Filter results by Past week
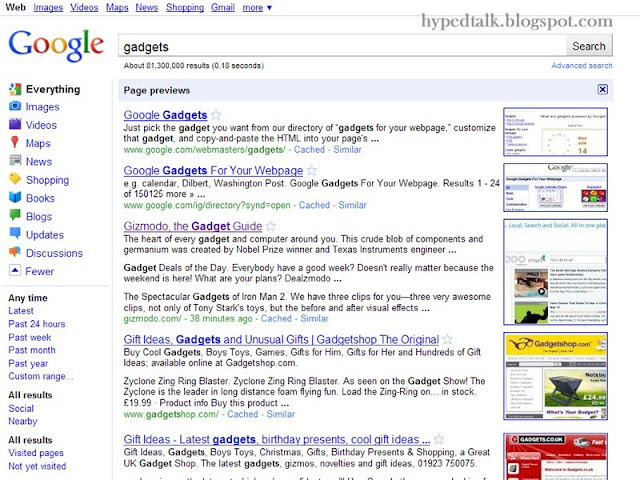The height and width of the screenshot is (480, 640). 30,337
